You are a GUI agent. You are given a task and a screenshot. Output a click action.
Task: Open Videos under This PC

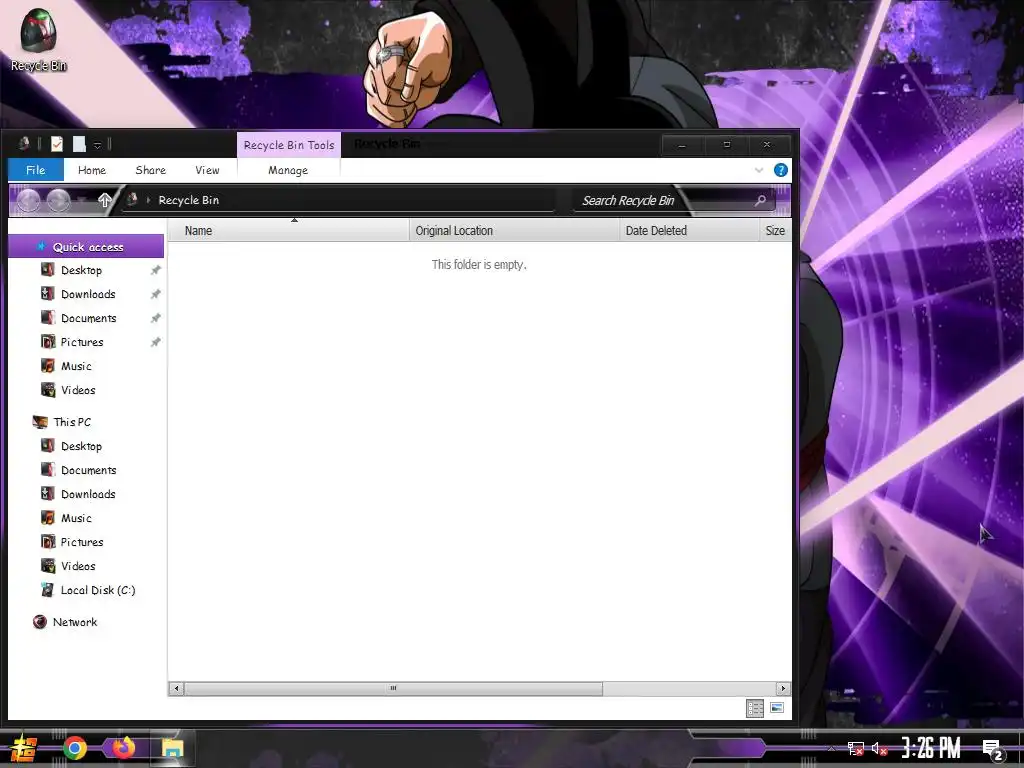click(x=78, y=566)
